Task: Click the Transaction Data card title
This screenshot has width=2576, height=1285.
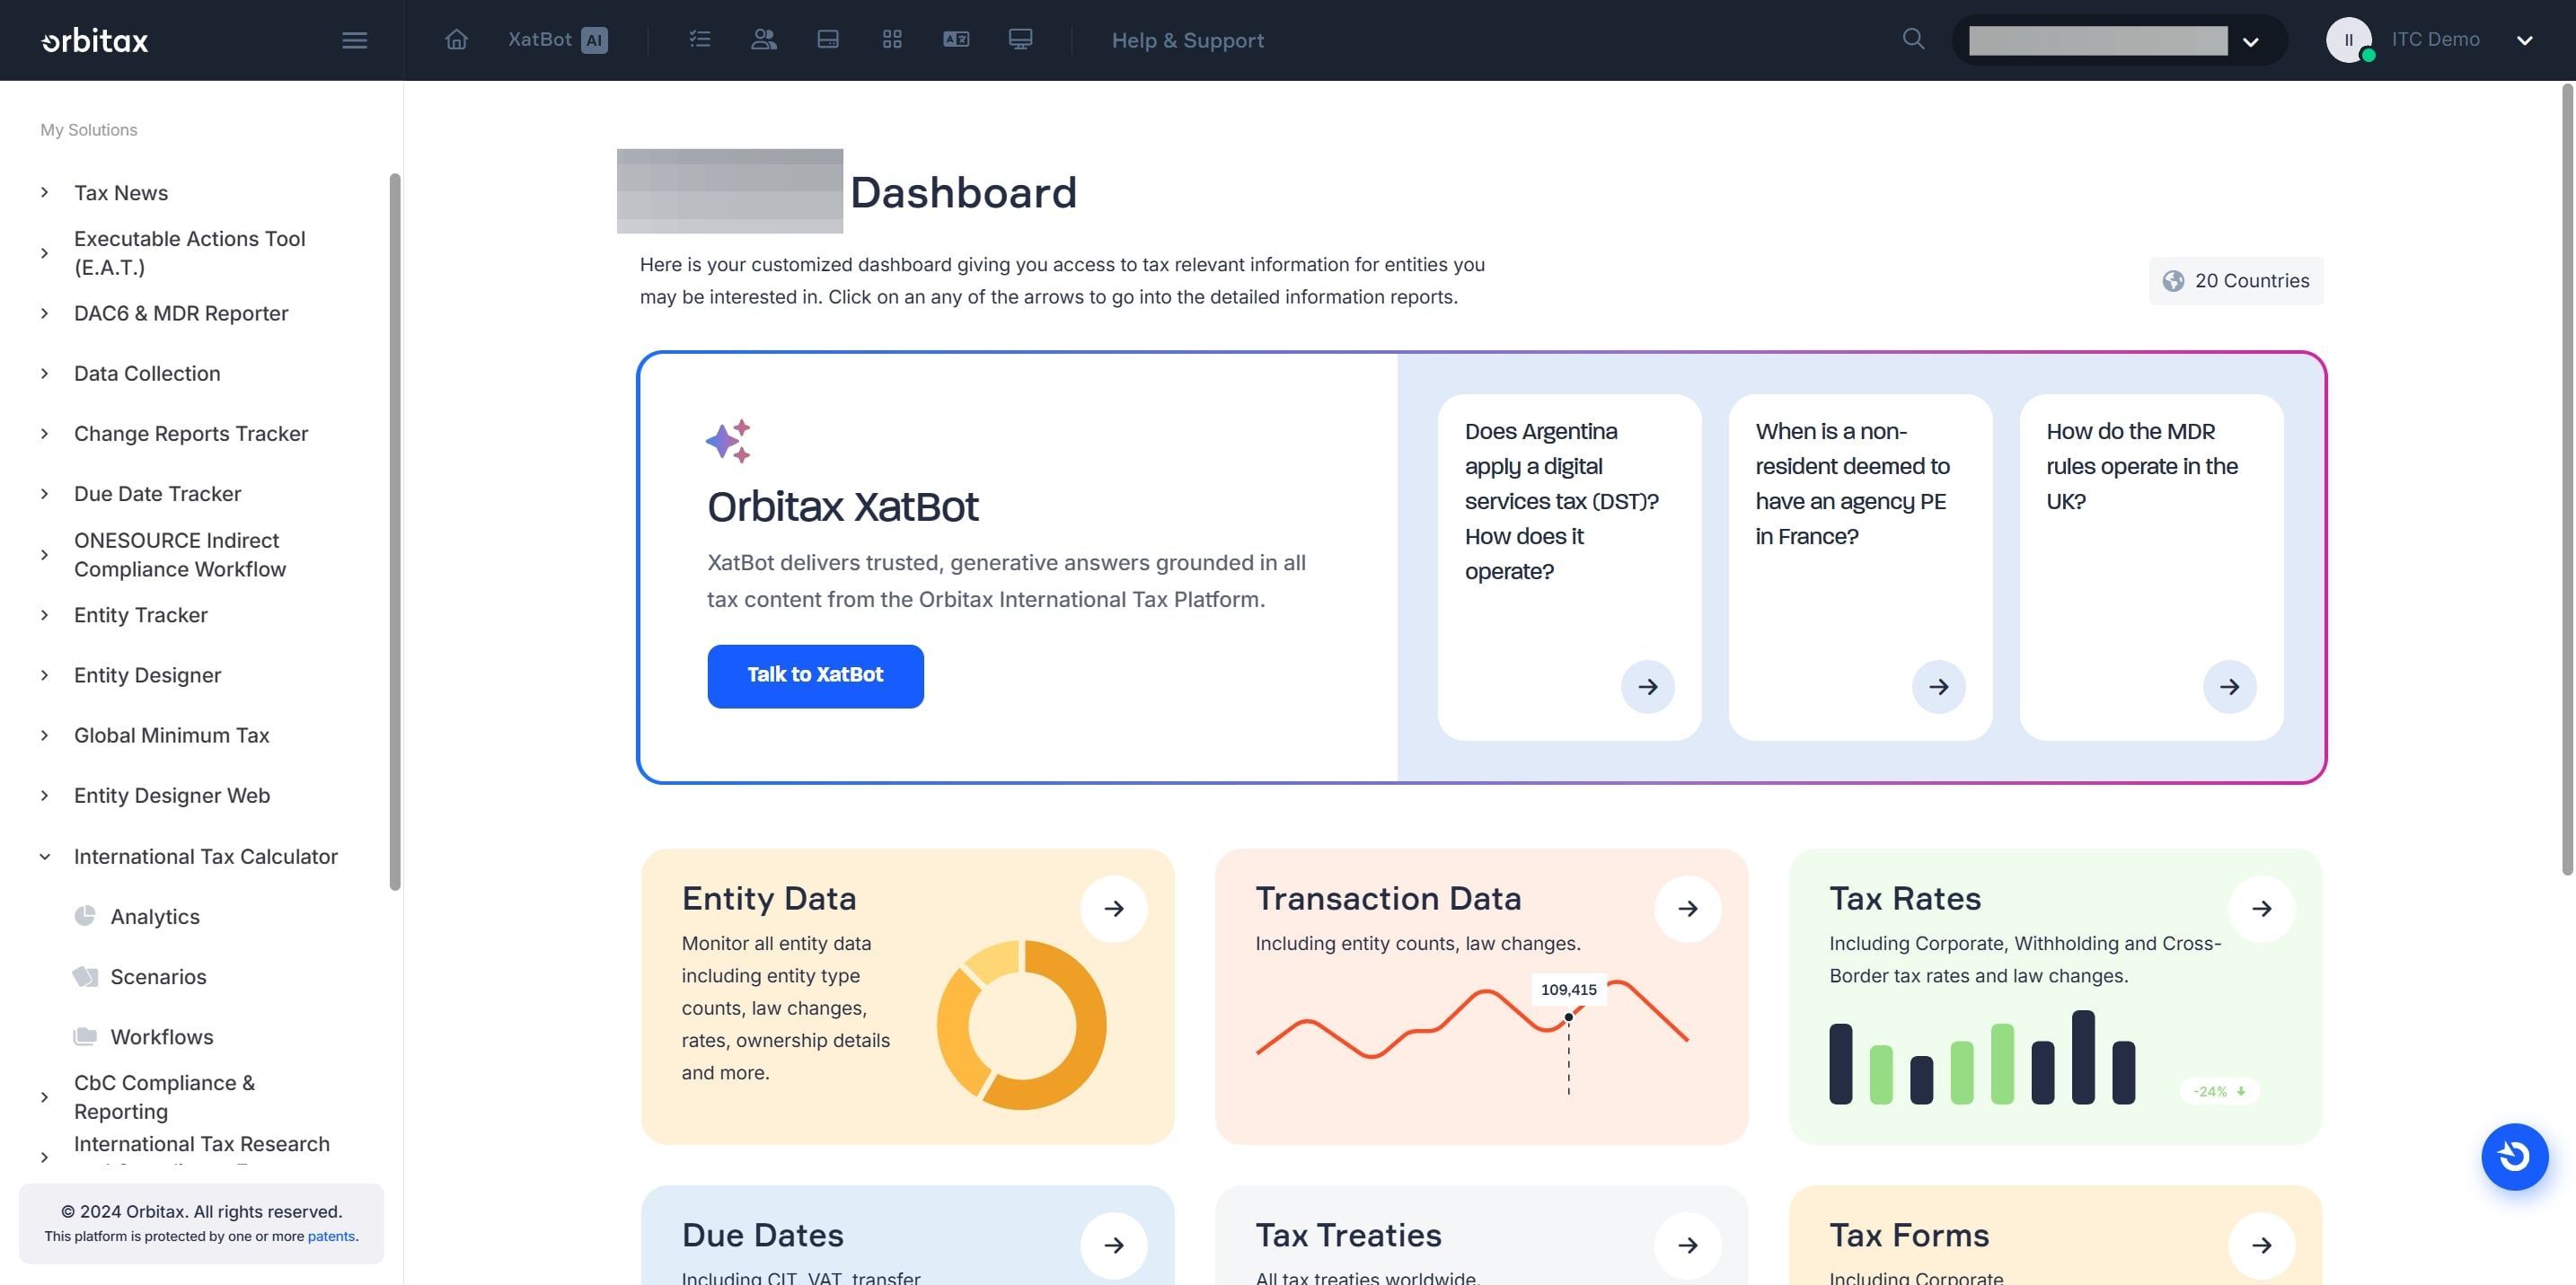Action: [x=1388, y=898]
